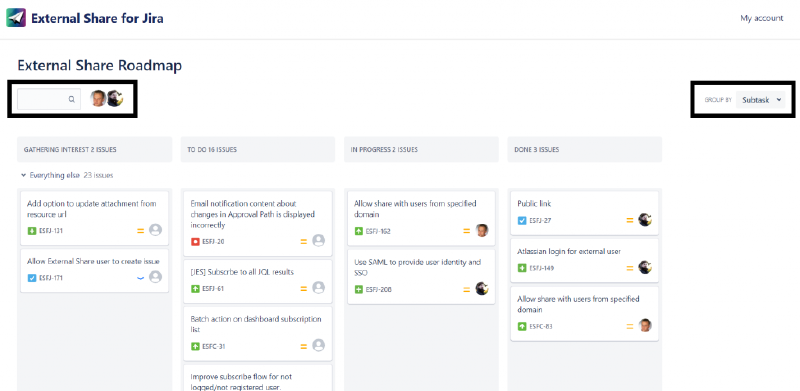800x391 pixels.
Task: Click the ESFJ-61 issue key
Action: pos(213,288)
